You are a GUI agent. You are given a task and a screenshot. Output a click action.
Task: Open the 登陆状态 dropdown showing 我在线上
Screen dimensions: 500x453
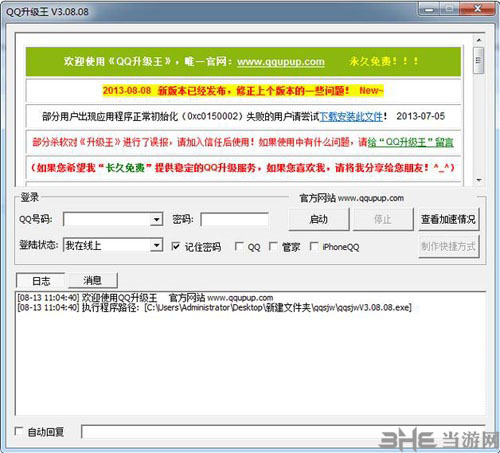(x=156, y=245)
